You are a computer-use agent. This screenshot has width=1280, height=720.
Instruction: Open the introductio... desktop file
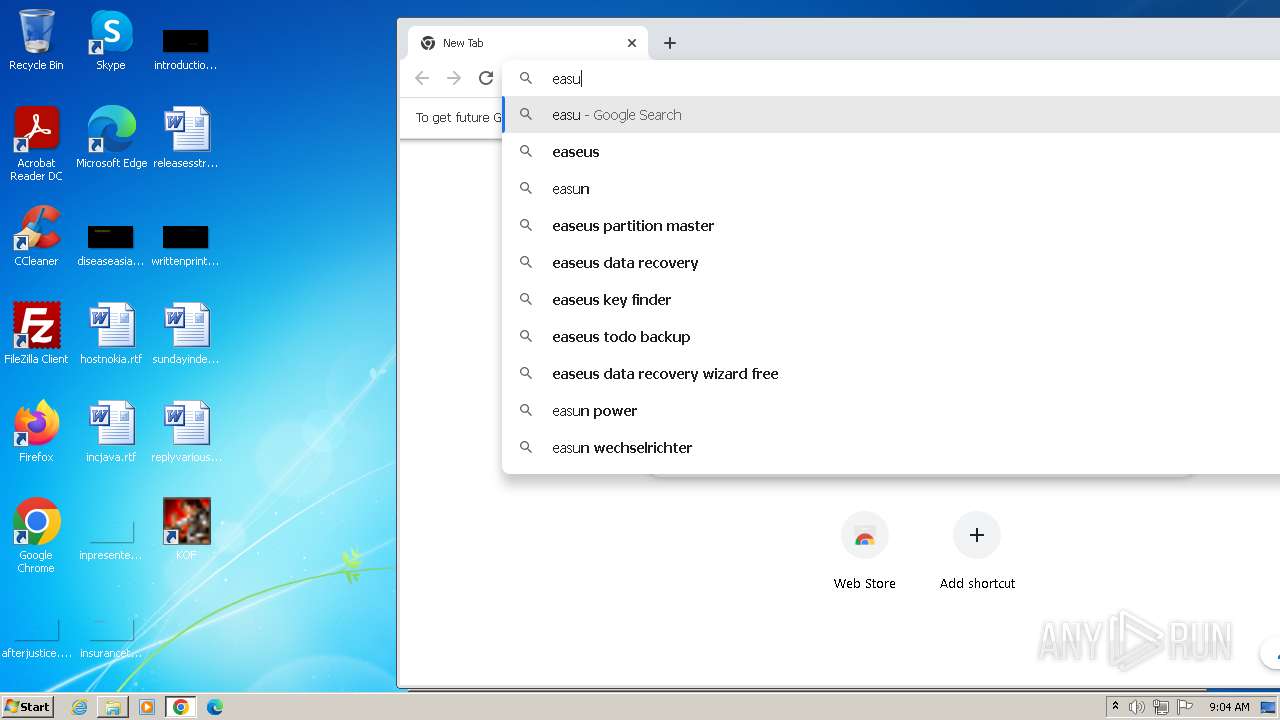186,48
